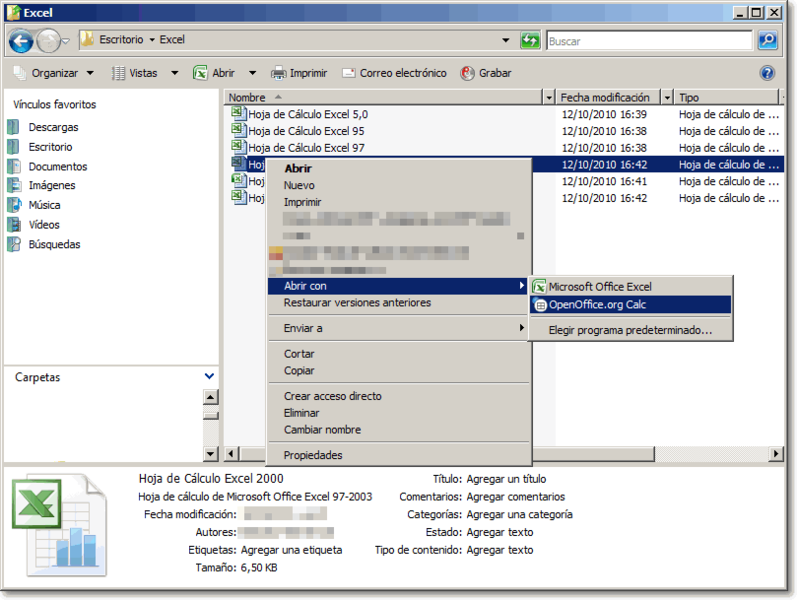Expand the Escritorio breadcrumb arrow
The height and width of the screenshot is (600, 797).
(x=151, y=40)
